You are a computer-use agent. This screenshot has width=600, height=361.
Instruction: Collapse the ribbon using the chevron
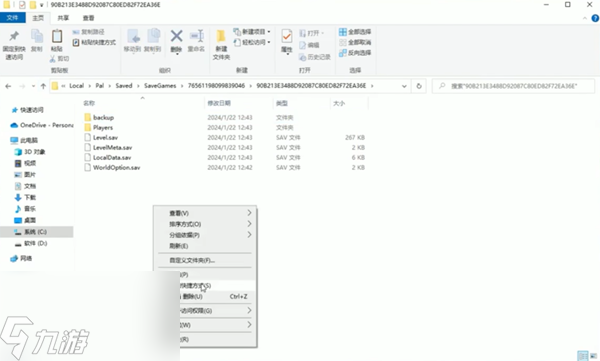(585, 18)
